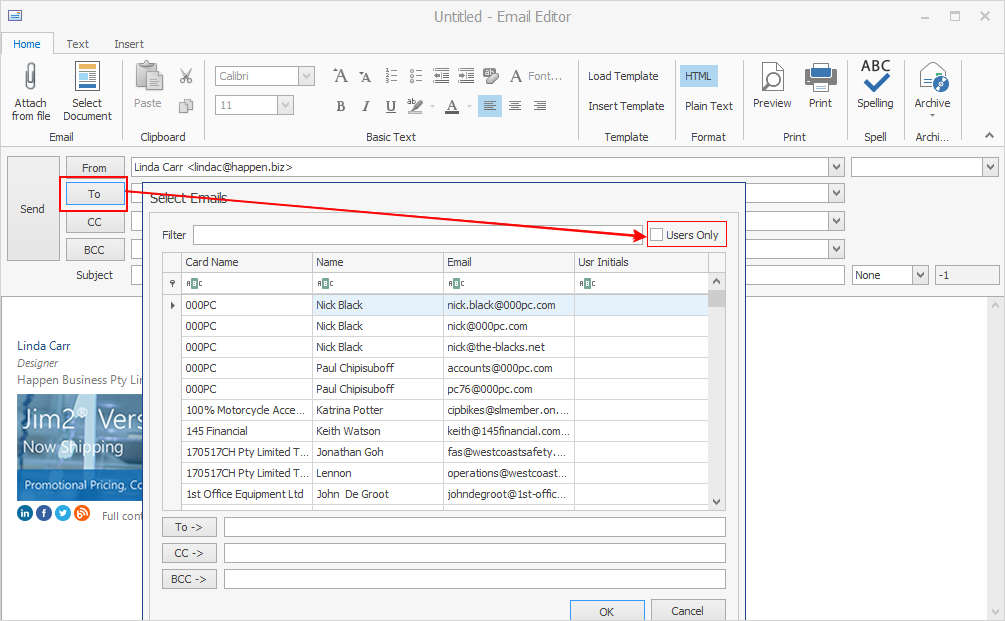Open the From address dropdown
This screenshot has width=1005, height=621.
(x=835, y=168)
